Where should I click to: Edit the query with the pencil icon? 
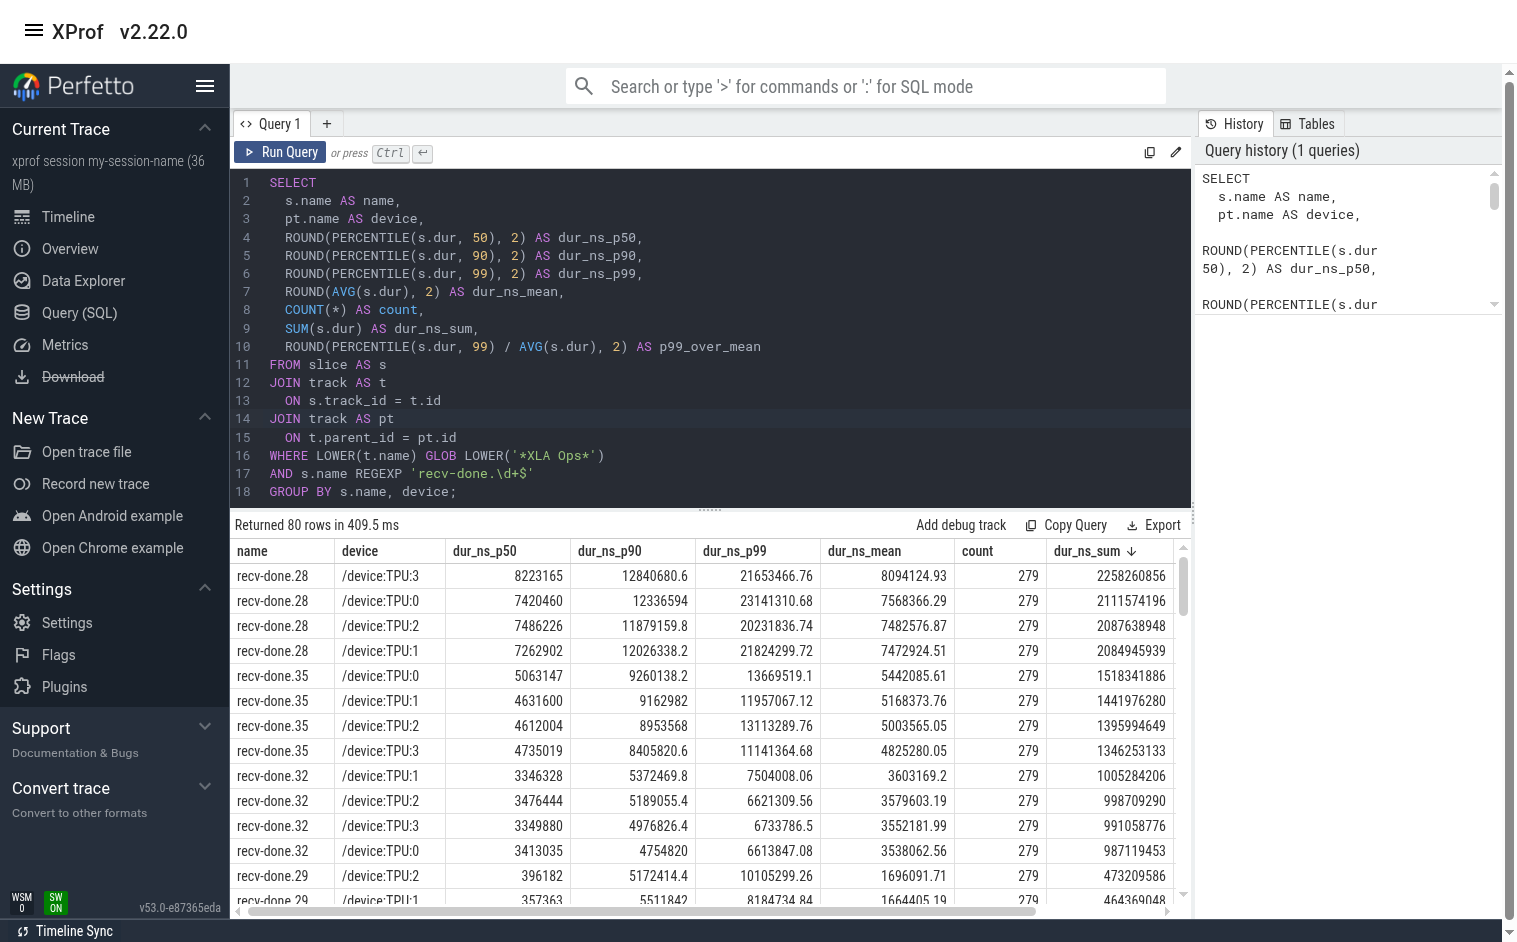(x=1176, y=152)
